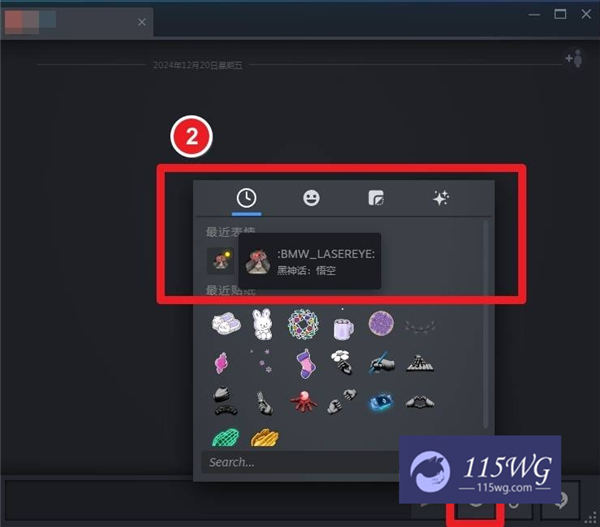The width and height of the screenshot is (600, 527).
Task: Pick the pink candy sticker
Action: pyautogui.click(x=221, y=362)
